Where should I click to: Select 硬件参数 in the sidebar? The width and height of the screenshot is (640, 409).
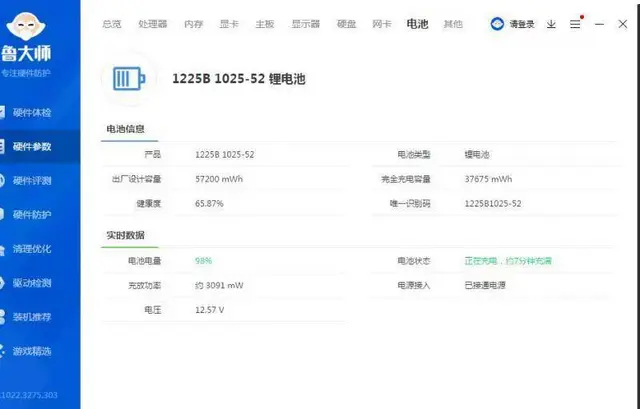[x=32, y=147]
